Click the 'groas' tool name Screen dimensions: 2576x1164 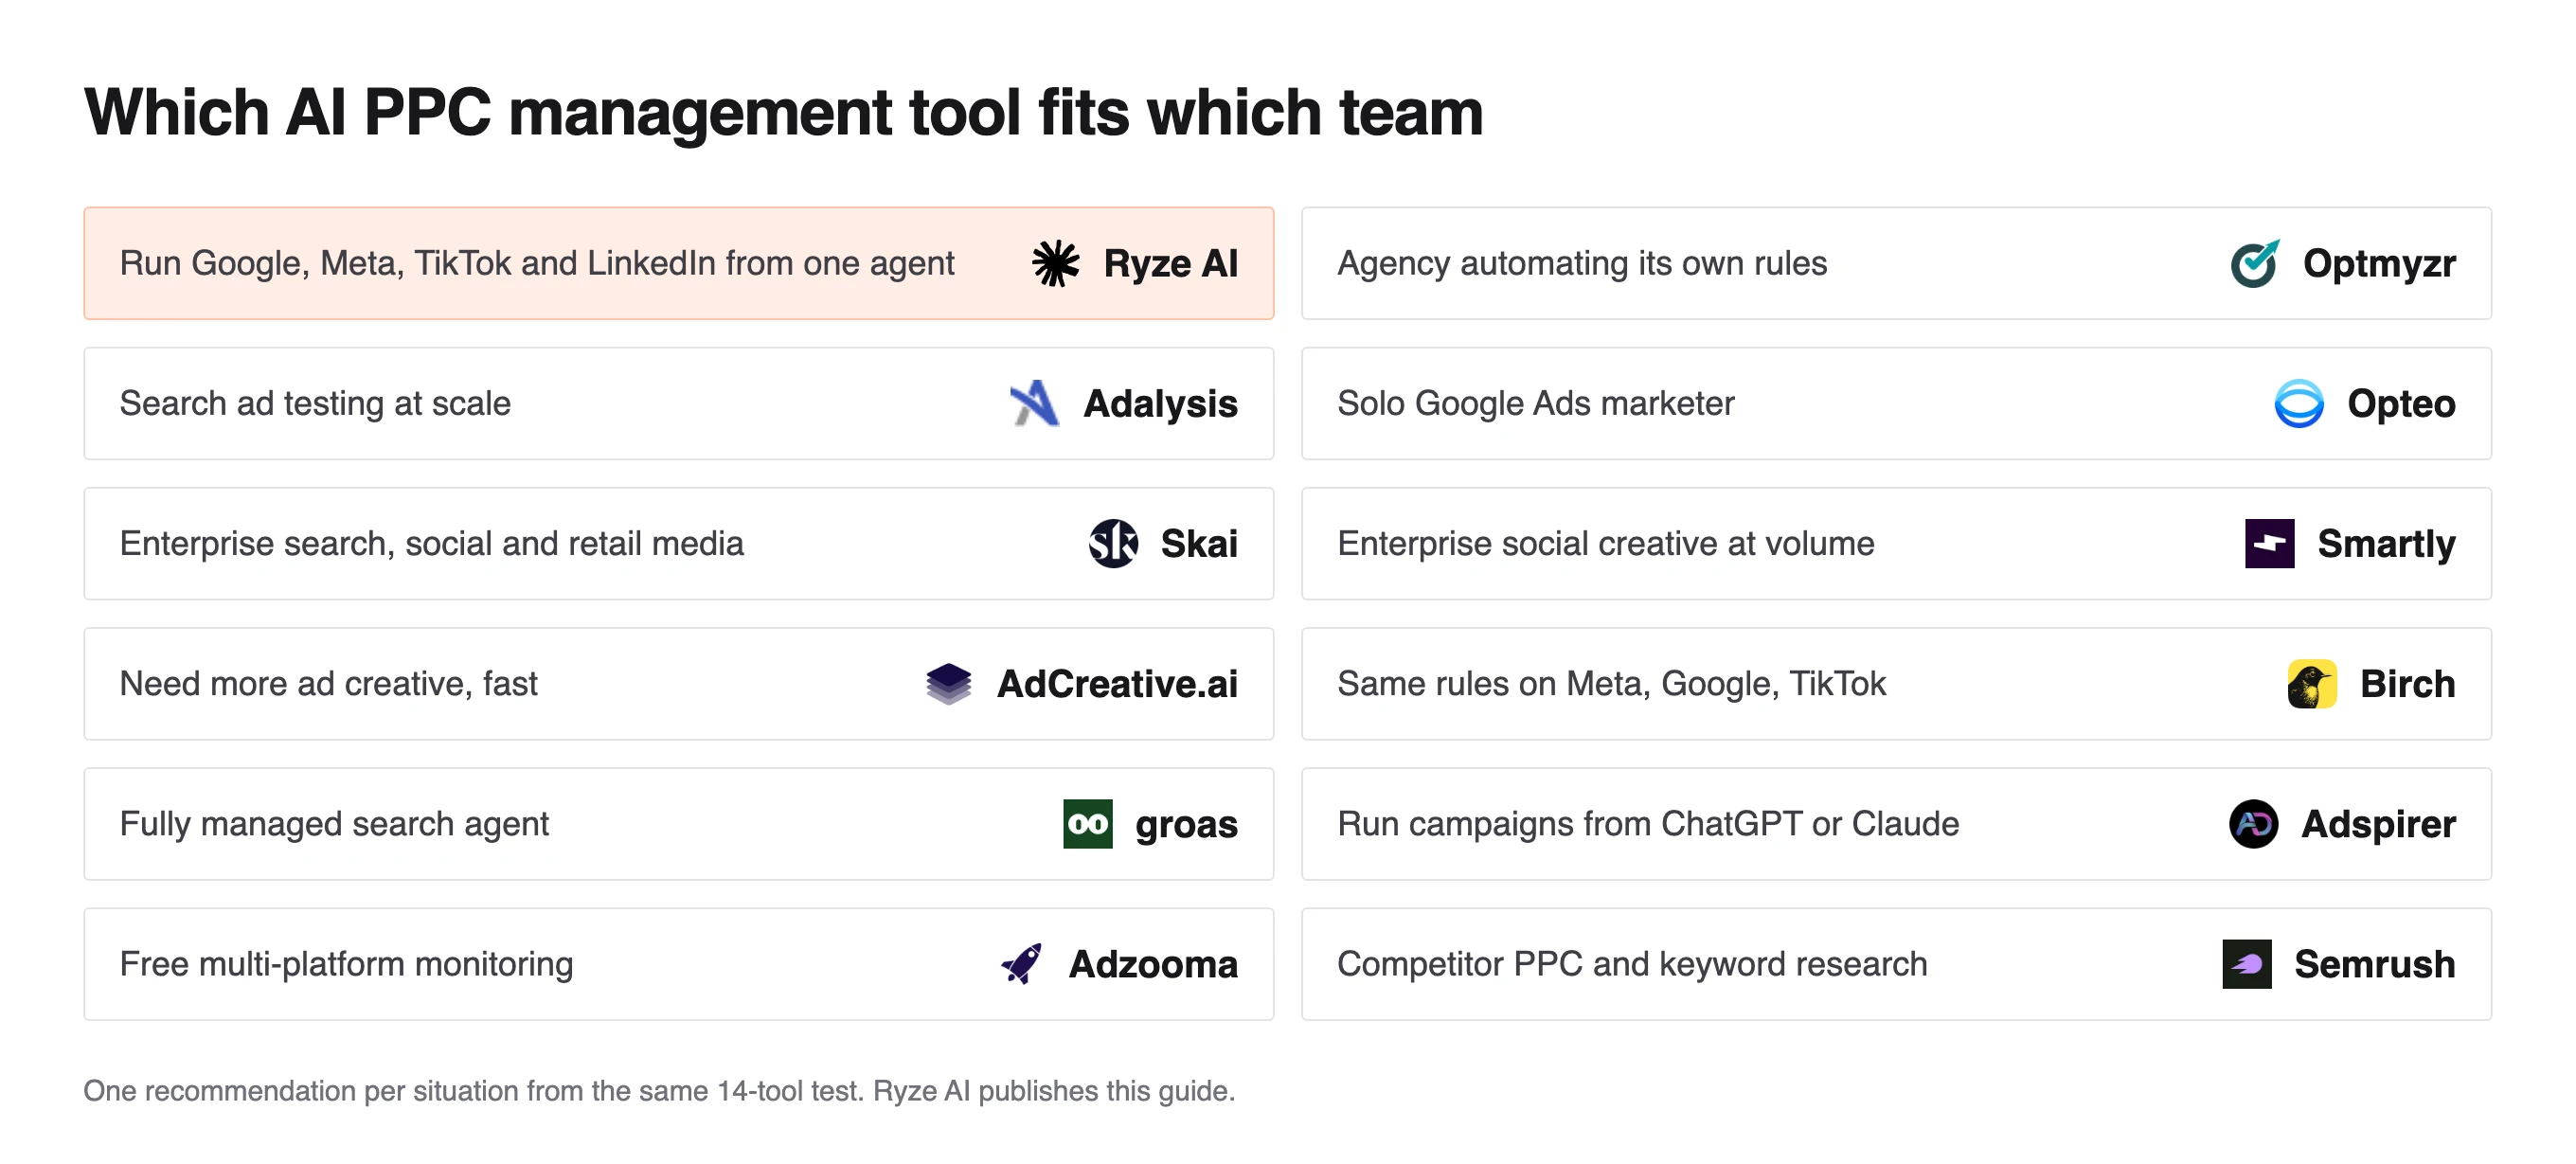pyautogui.click(x=1186, y=825)
